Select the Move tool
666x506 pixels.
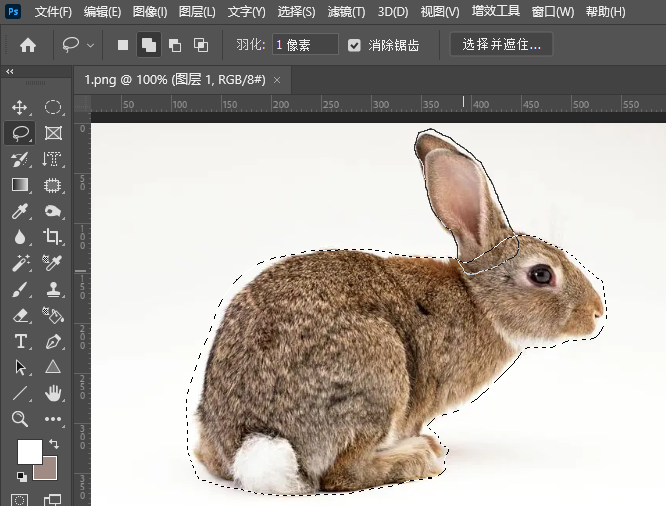pyautogui.click(x=19, y=107)
